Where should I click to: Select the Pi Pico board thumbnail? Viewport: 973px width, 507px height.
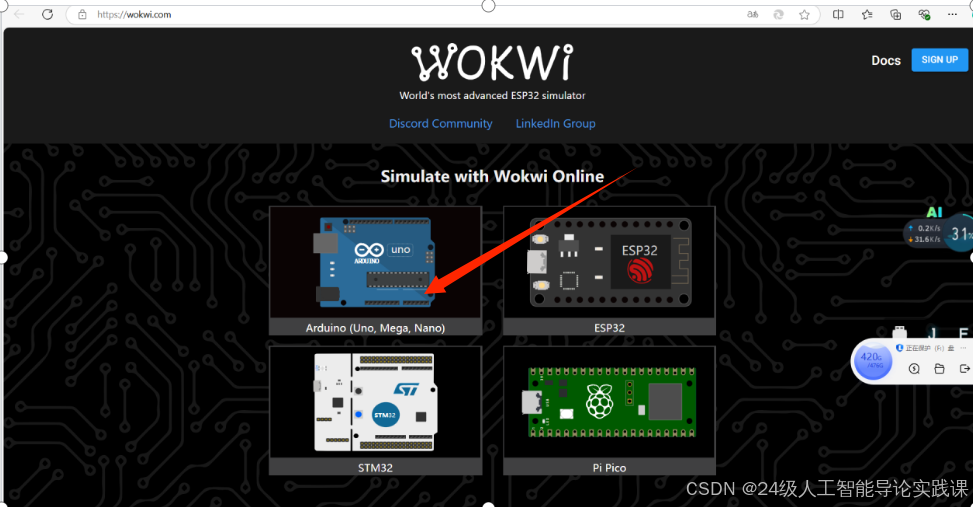click(x=609, y=402)
